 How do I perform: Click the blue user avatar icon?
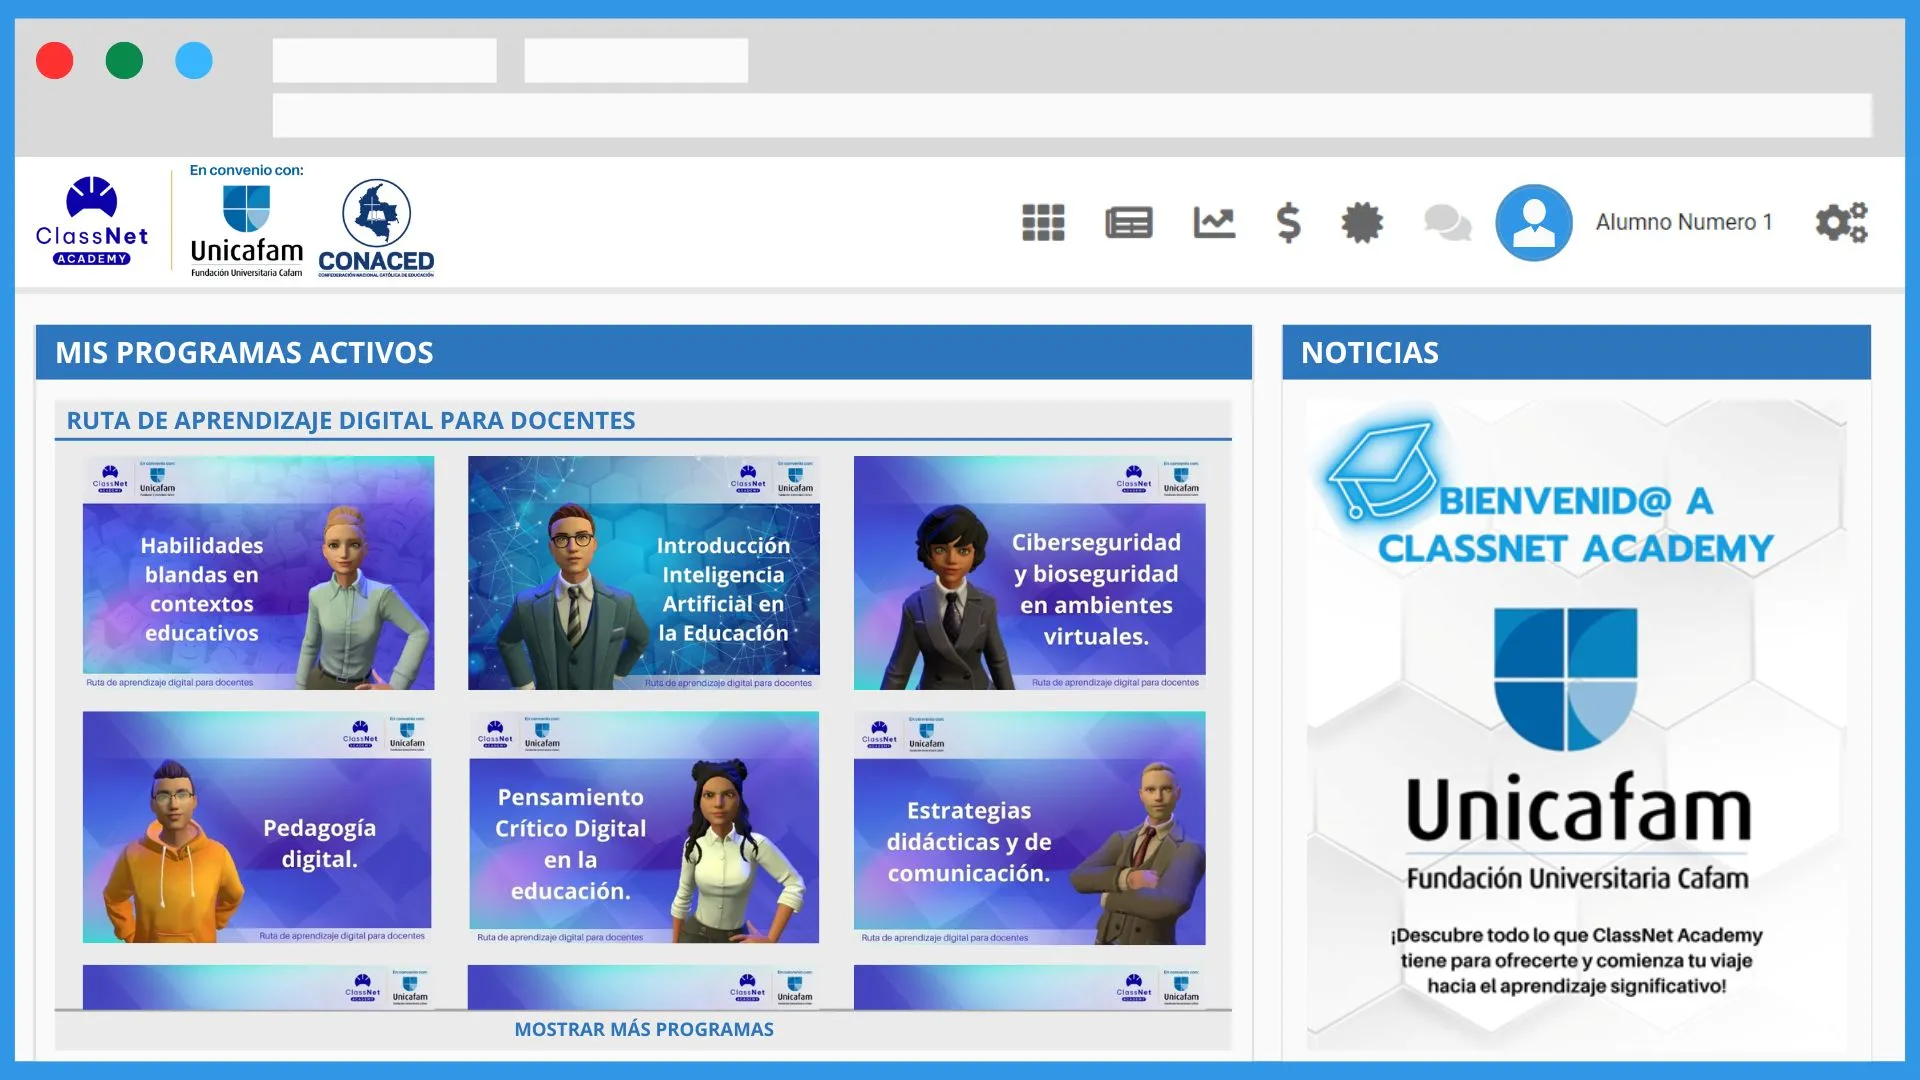click(x=1533, y=222)
